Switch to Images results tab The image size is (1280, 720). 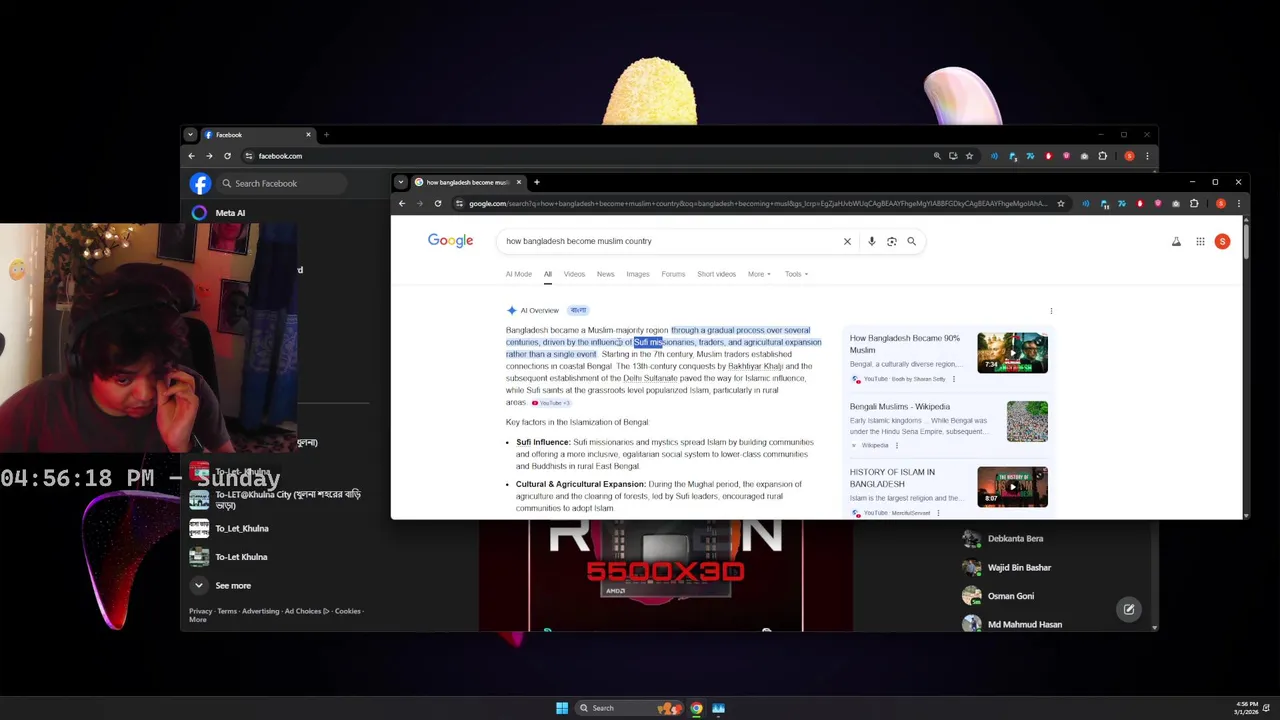click(x=638, y=274)
